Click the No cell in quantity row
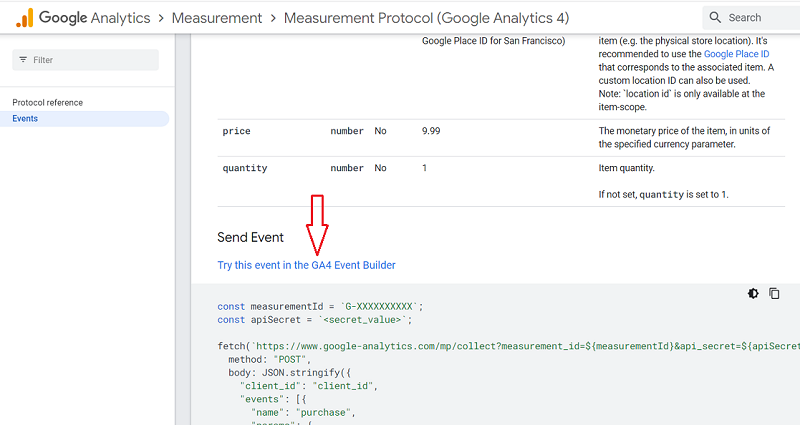The width and height of the screenshot is (800, 425). click(x=381, y=168)
